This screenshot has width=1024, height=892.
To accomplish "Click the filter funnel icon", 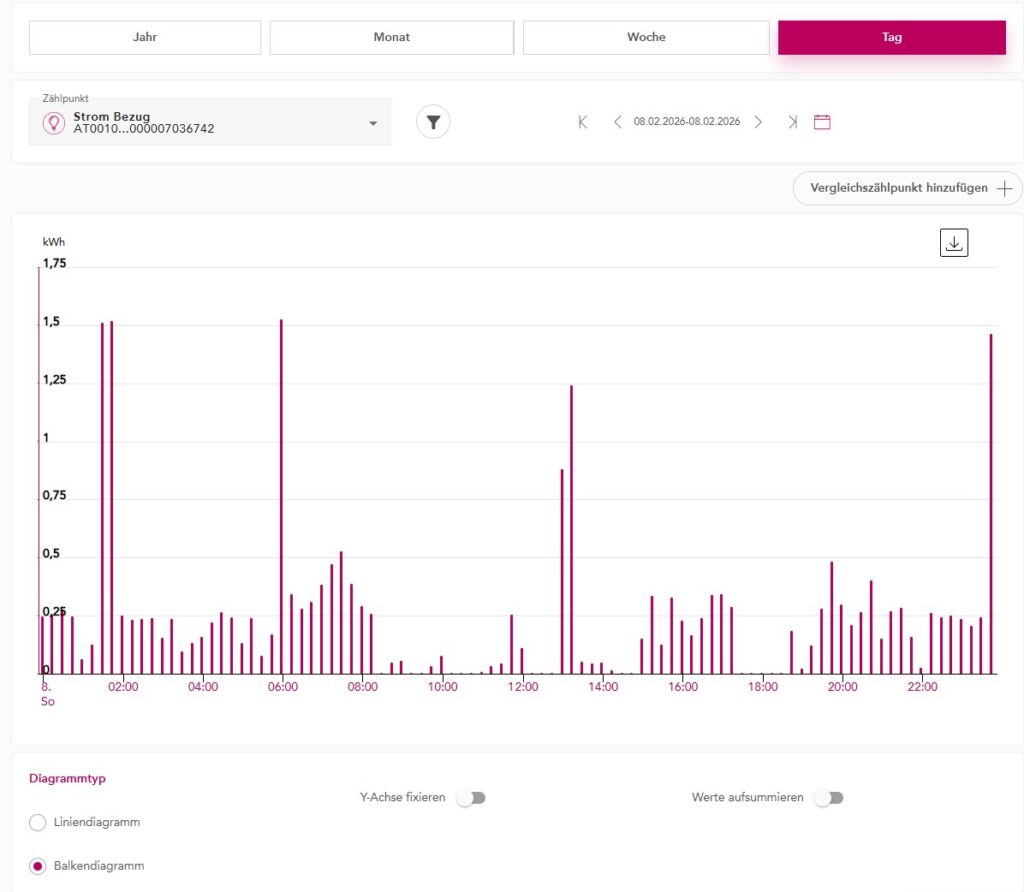I will [433, 122].
